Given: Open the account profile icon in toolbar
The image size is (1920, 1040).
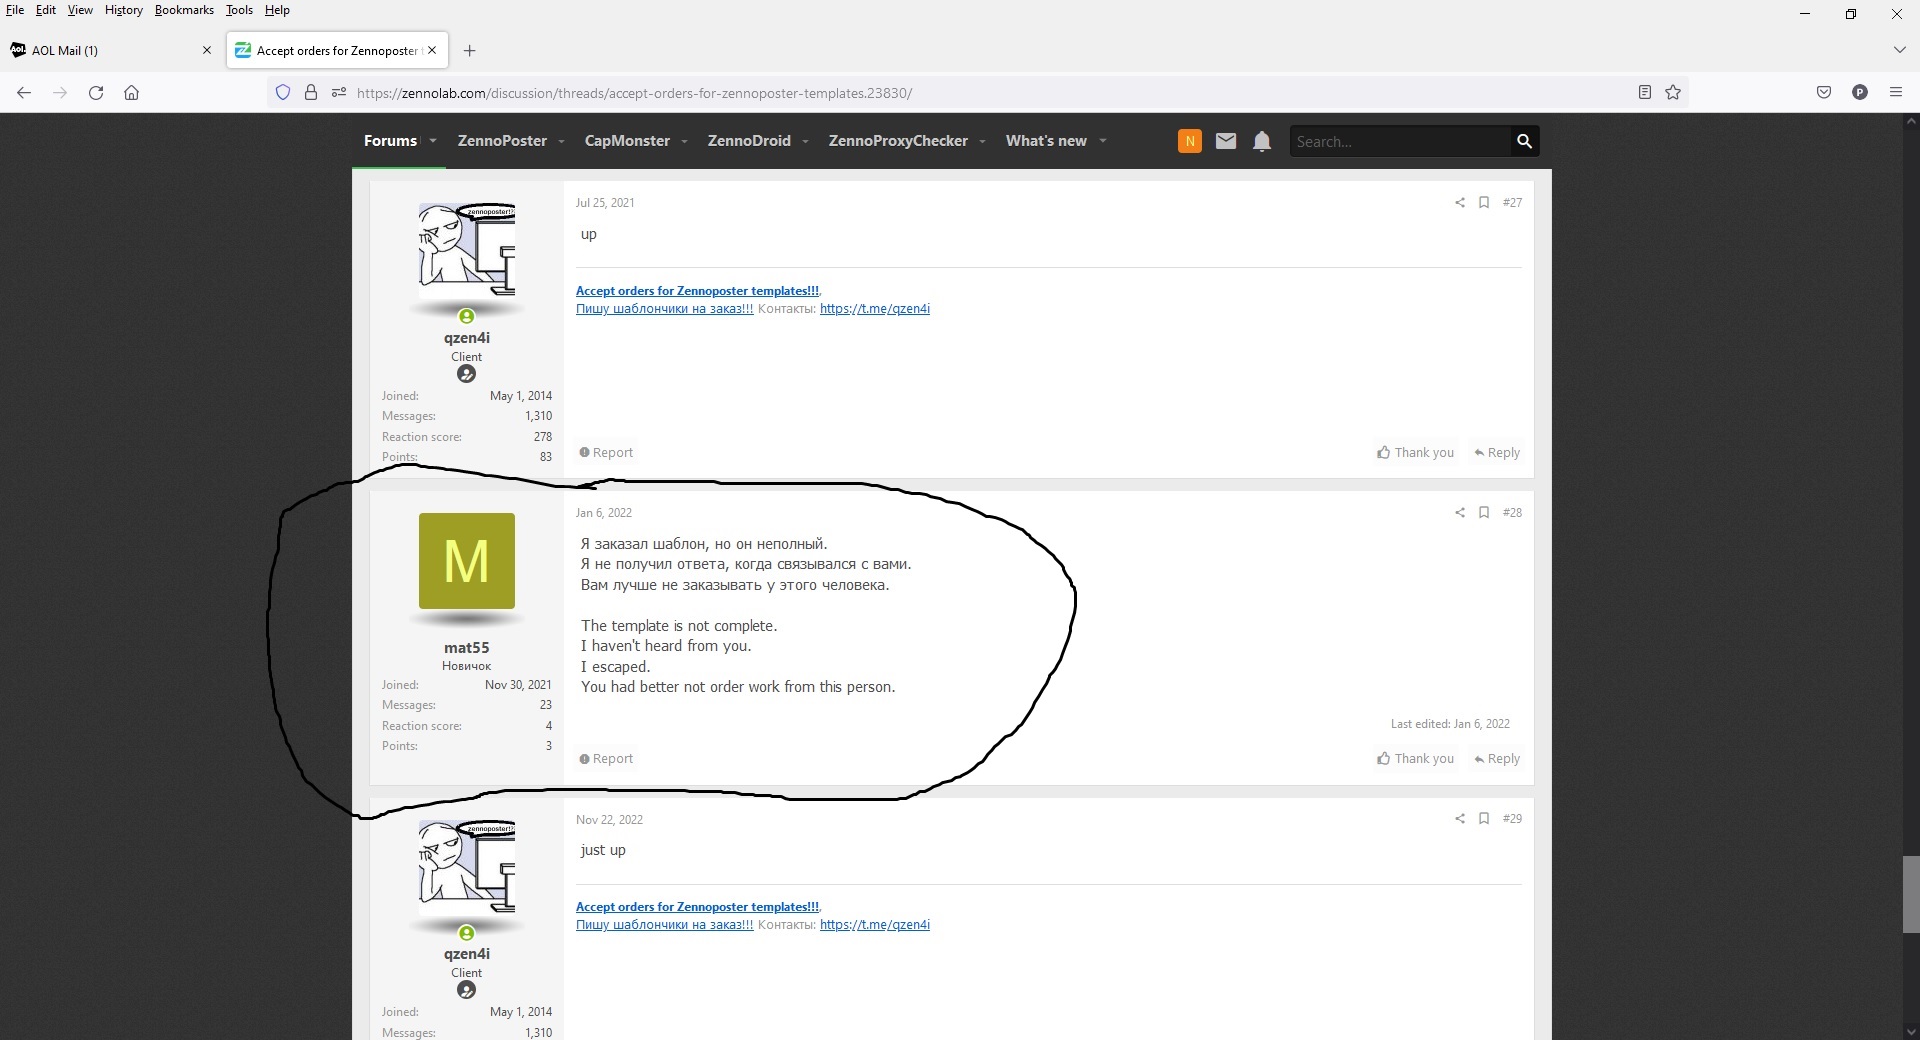Looking at the screenshot, I should [x=1860, y=93].
